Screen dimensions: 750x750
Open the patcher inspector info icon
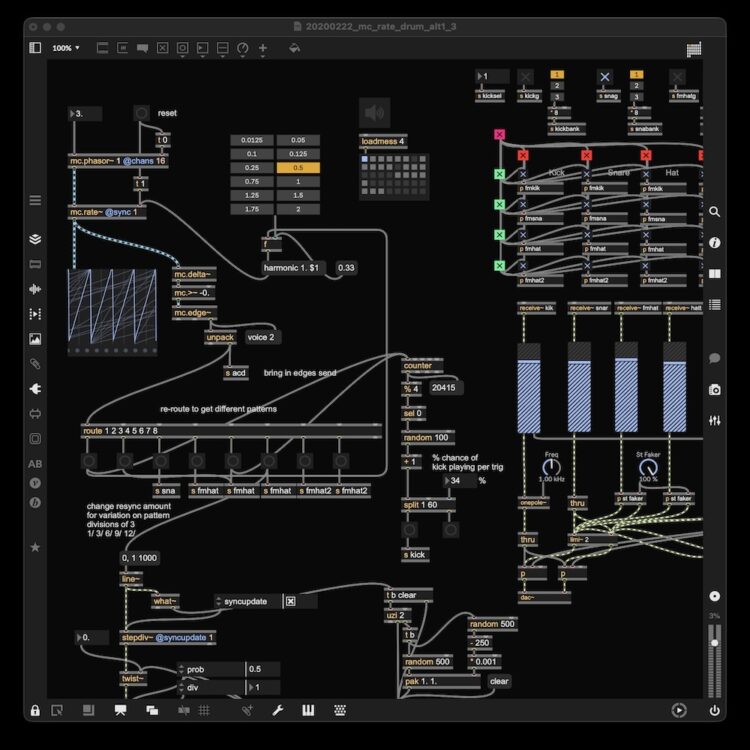click(x=714, y=243)
